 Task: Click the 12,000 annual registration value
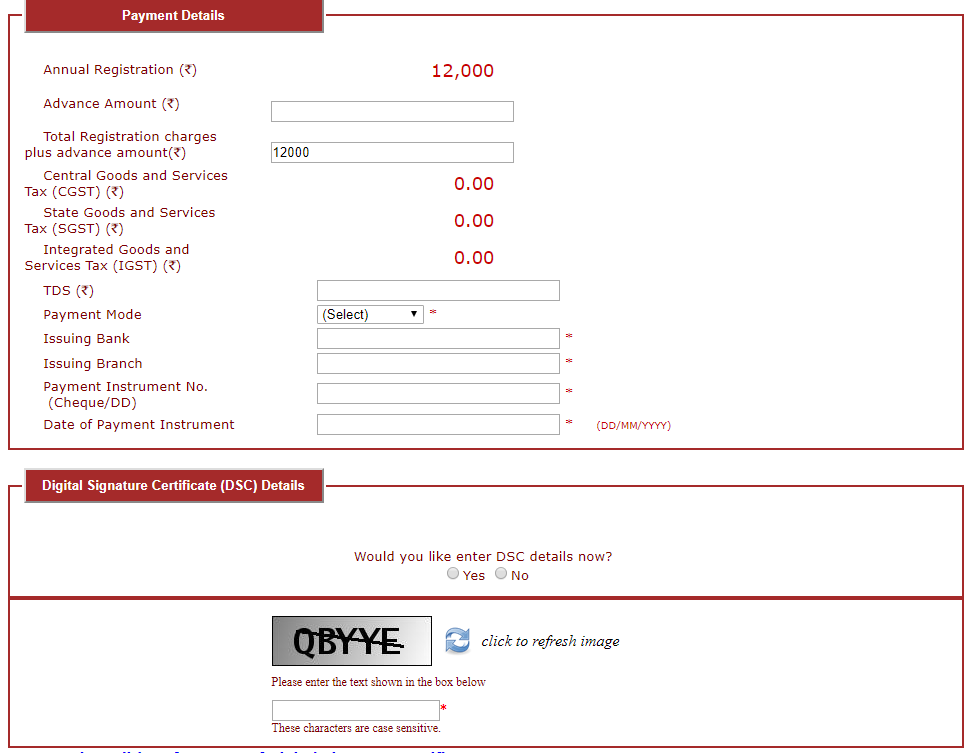(462, 70)
